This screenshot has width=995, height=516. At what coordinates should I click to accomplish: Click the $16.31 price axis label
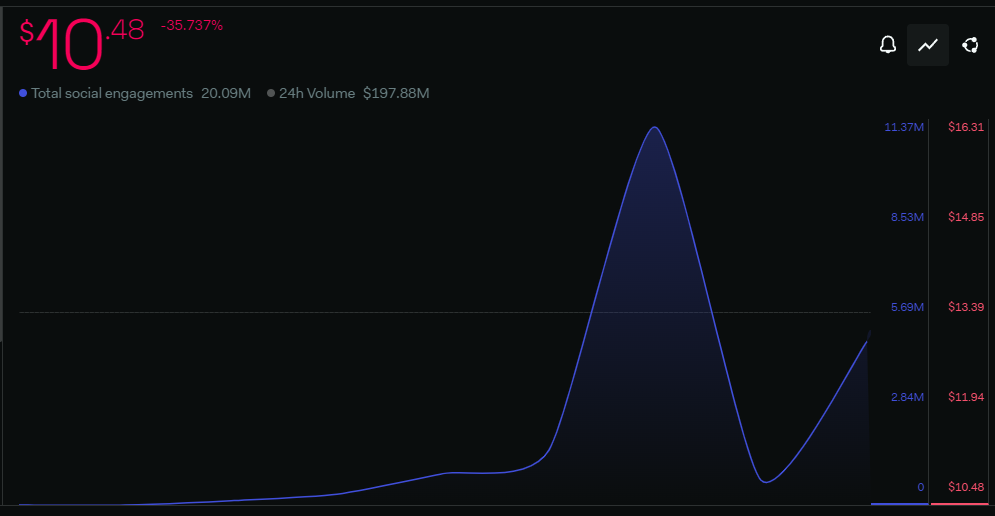(966, 127)
